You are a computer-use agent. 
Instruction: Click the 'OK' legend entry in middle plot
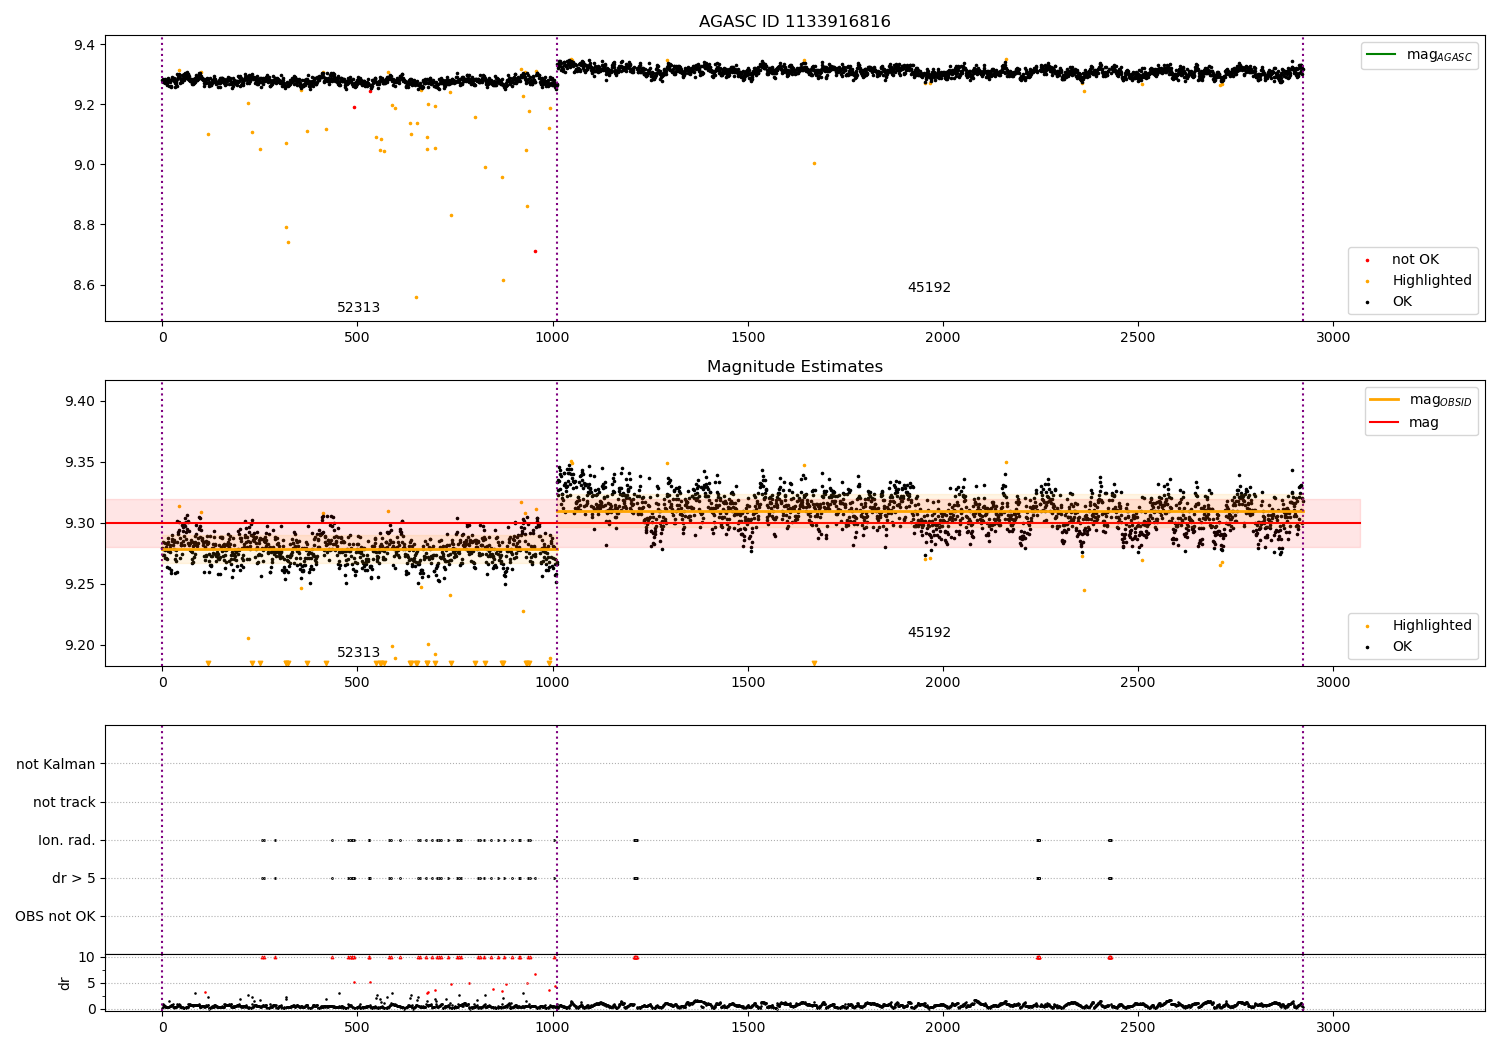point(1390,647)
